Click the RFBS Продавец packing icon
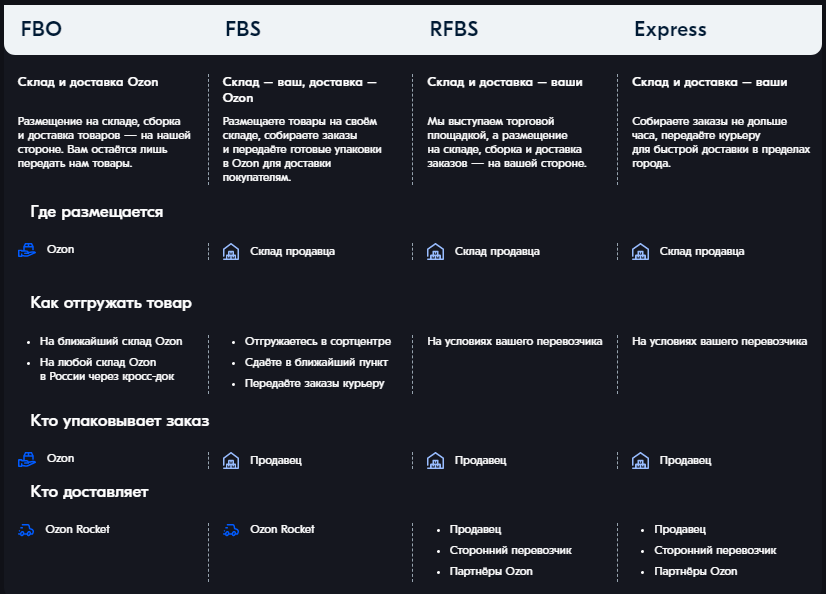This screenshot has width=826, height=594. [x=435, y=461]
